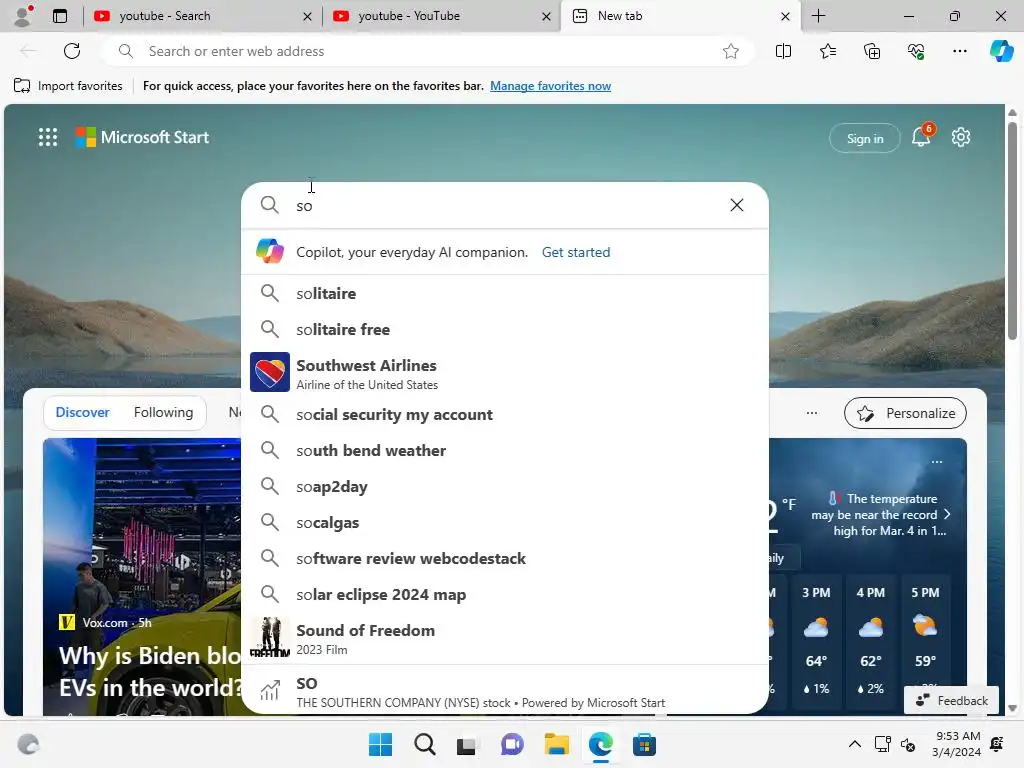Open taskbar Search icon
The width and height of the screenshot is (1024, 768).
424,744
